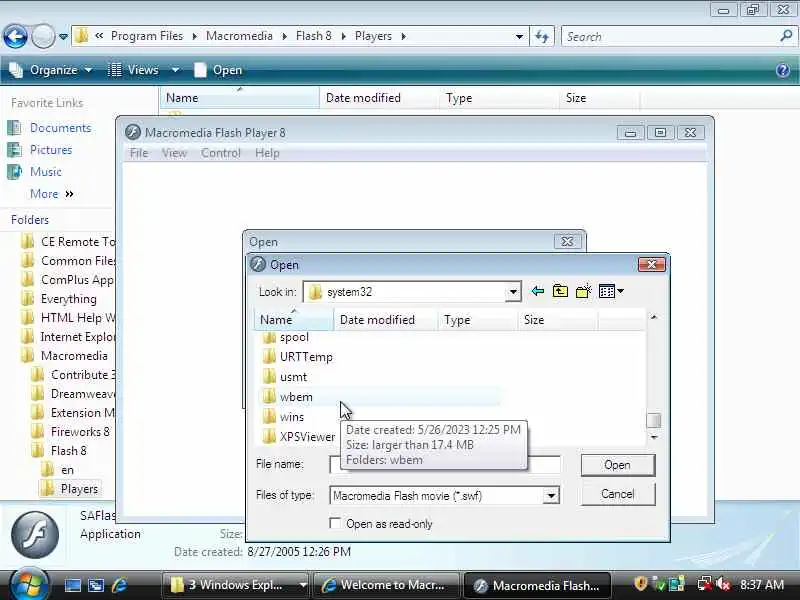Expand the Files of type dropdown
This screenshot has height=600, width=800.
tap(551, 495)
